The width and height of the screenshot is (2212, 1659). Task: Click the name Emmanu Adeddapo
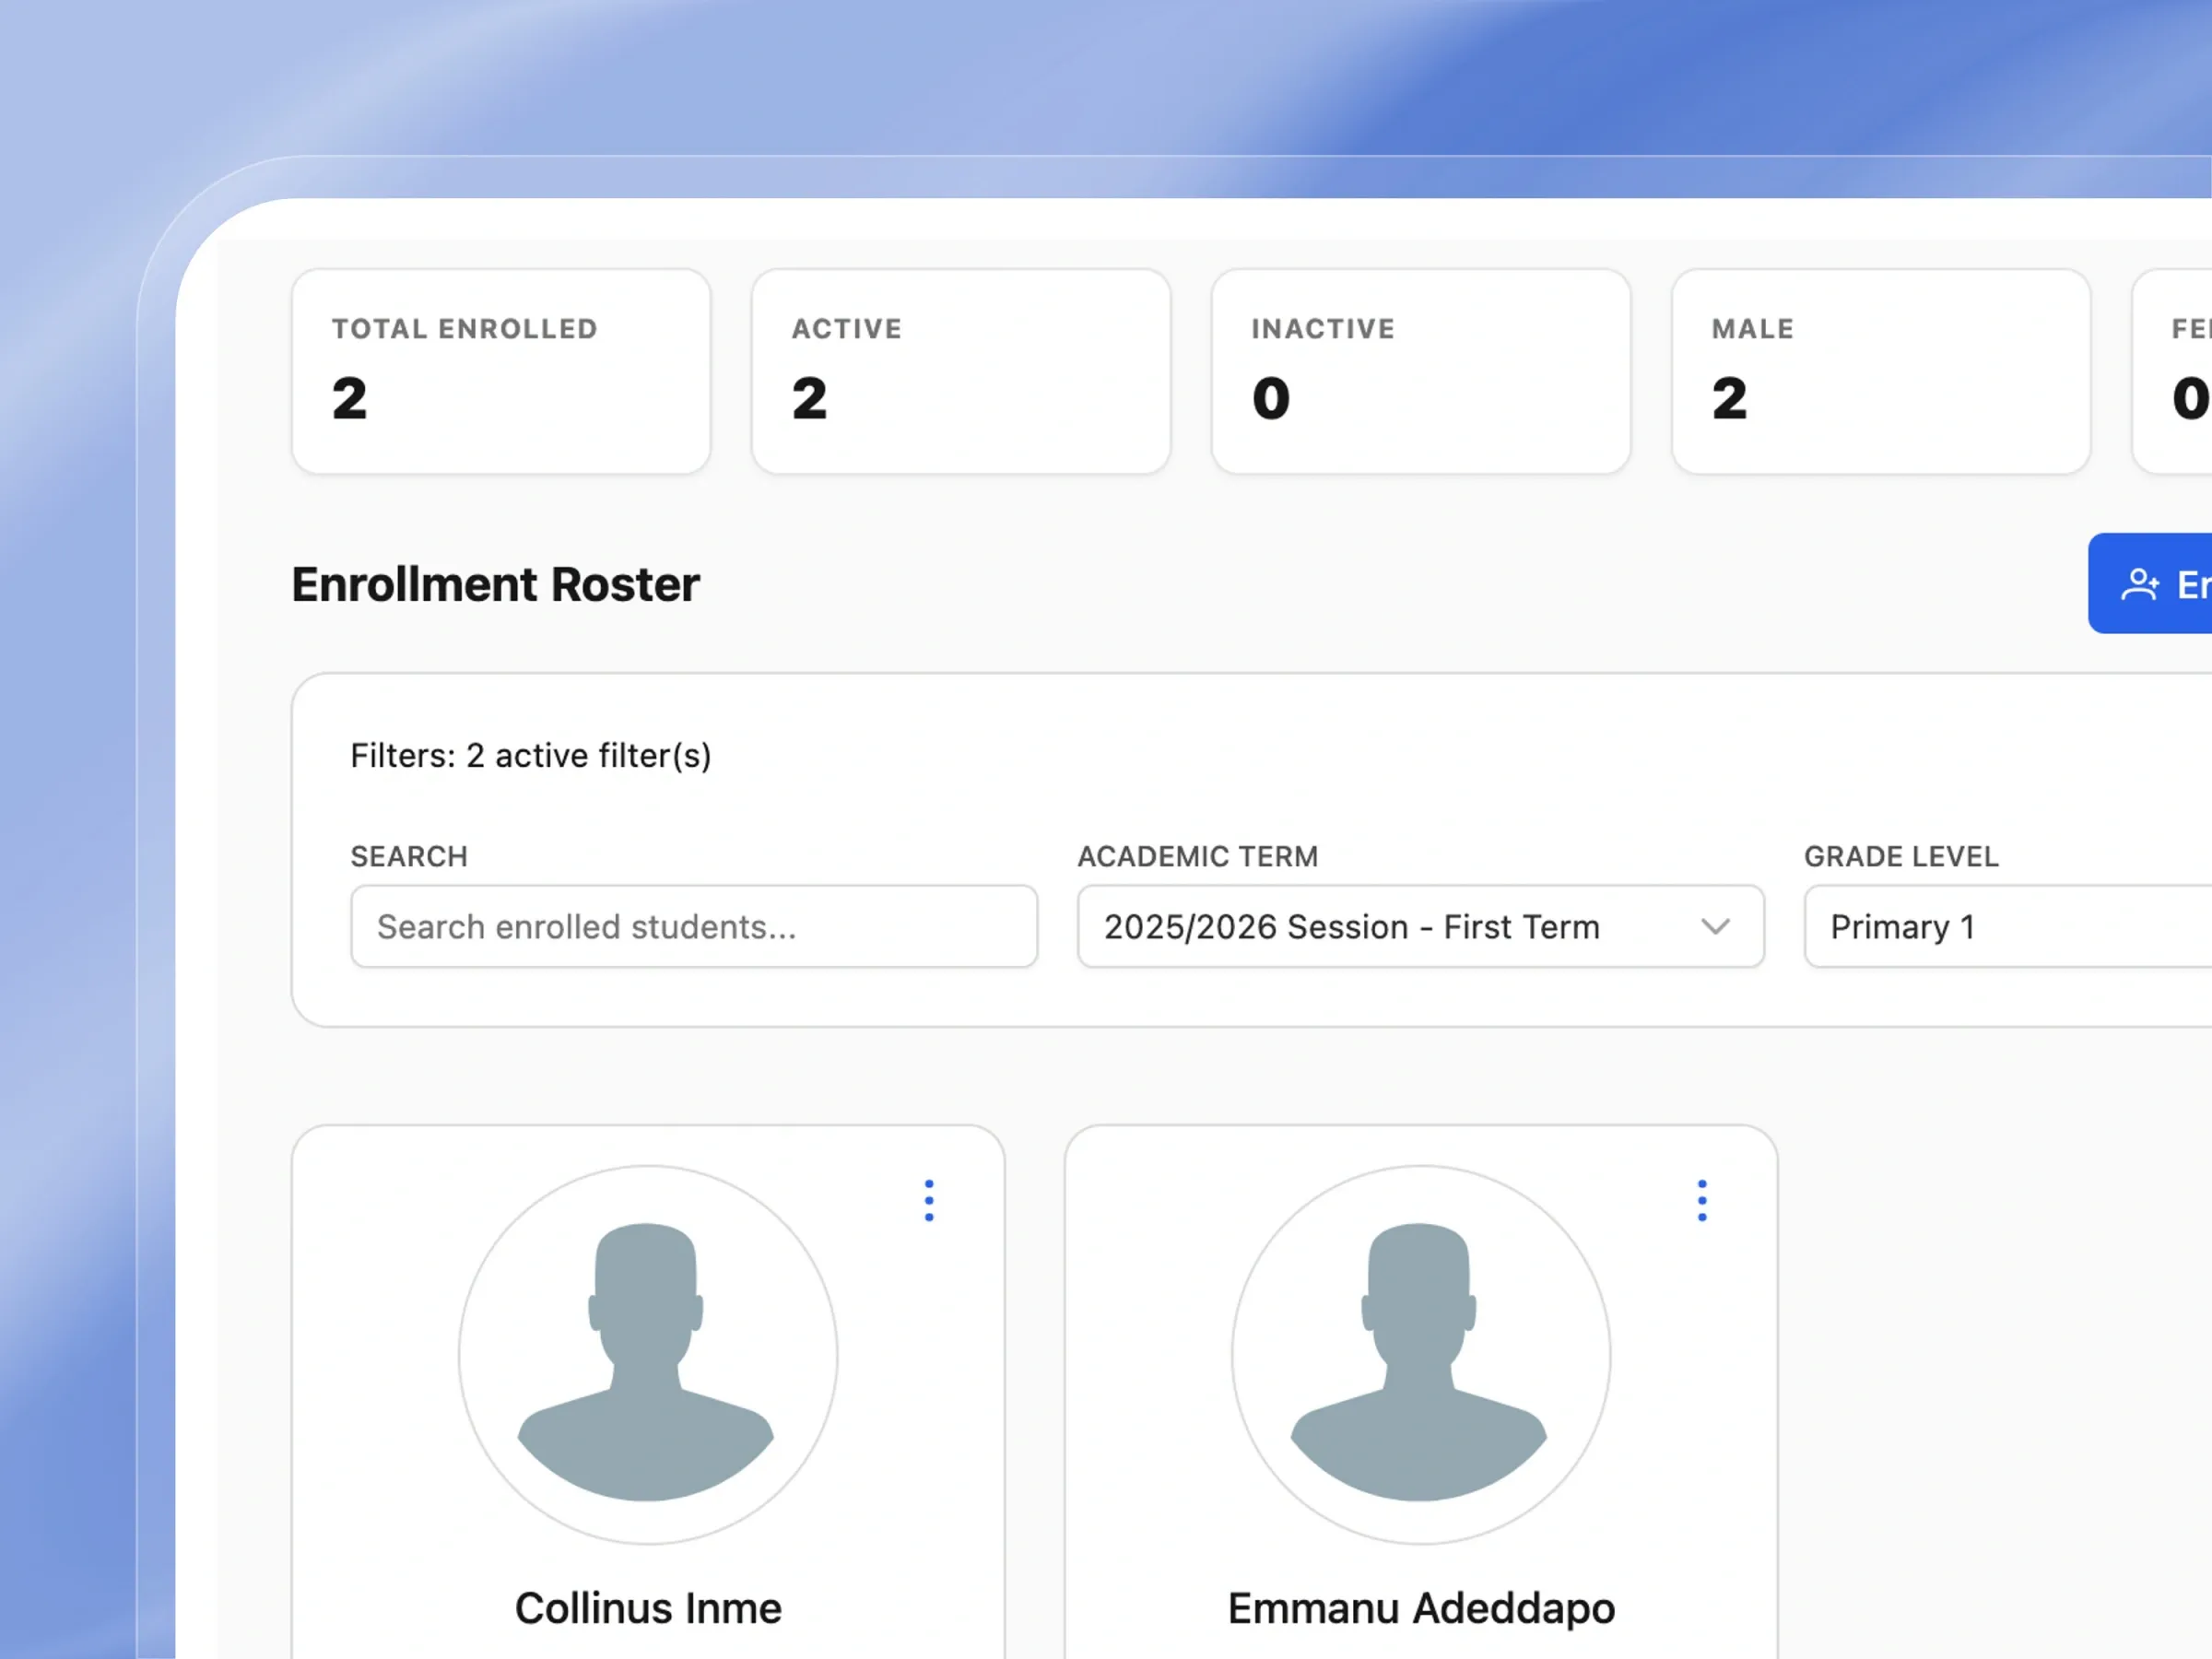click(1421, 1608)
